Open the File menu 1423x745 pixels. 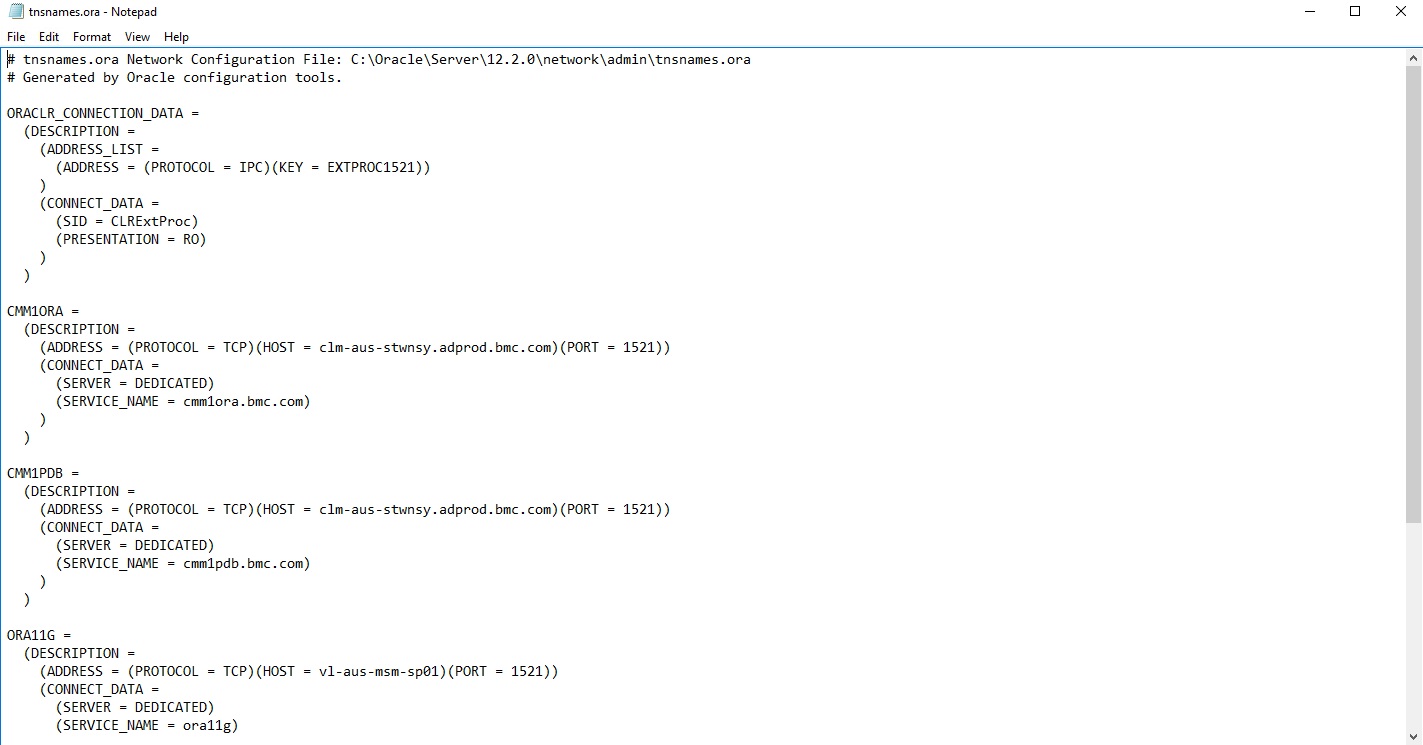[x=16, y=37]
